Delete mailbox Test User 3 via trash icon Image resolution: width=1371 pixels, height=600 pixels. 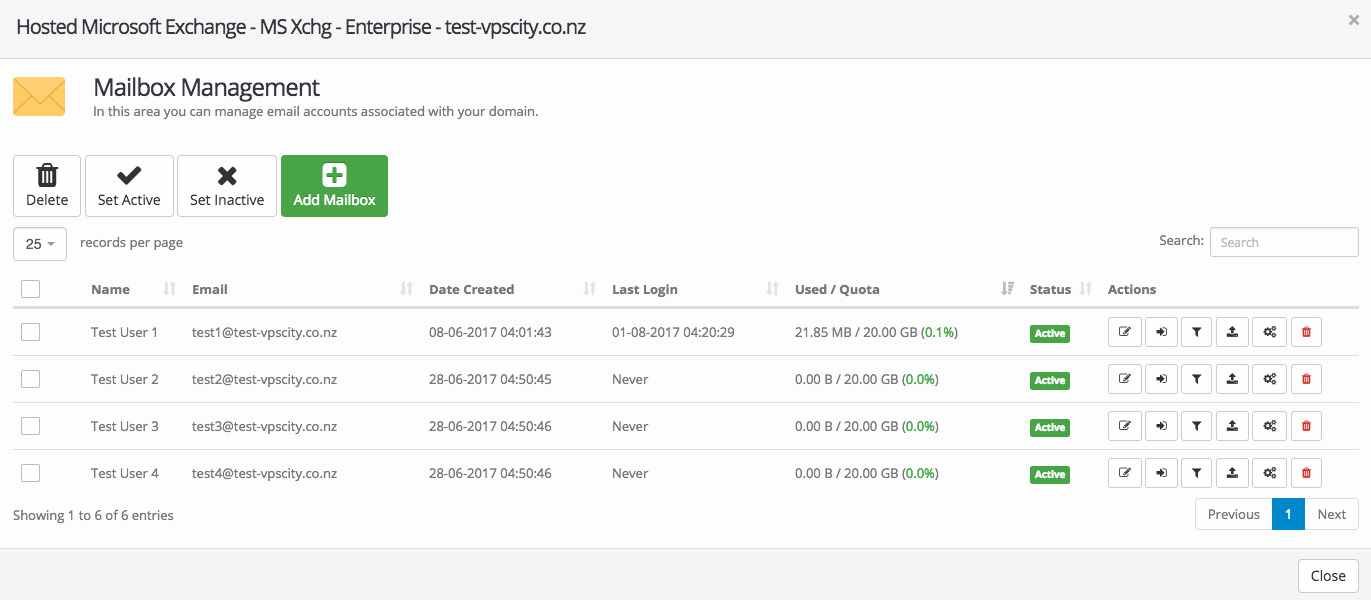pos(1305,425)
